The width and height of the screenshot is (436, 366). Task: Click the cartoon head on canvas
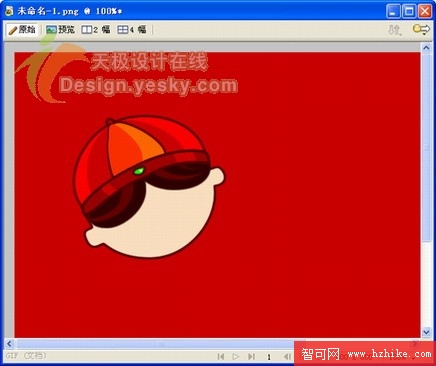pyautogui.click(x=149, y=187)
